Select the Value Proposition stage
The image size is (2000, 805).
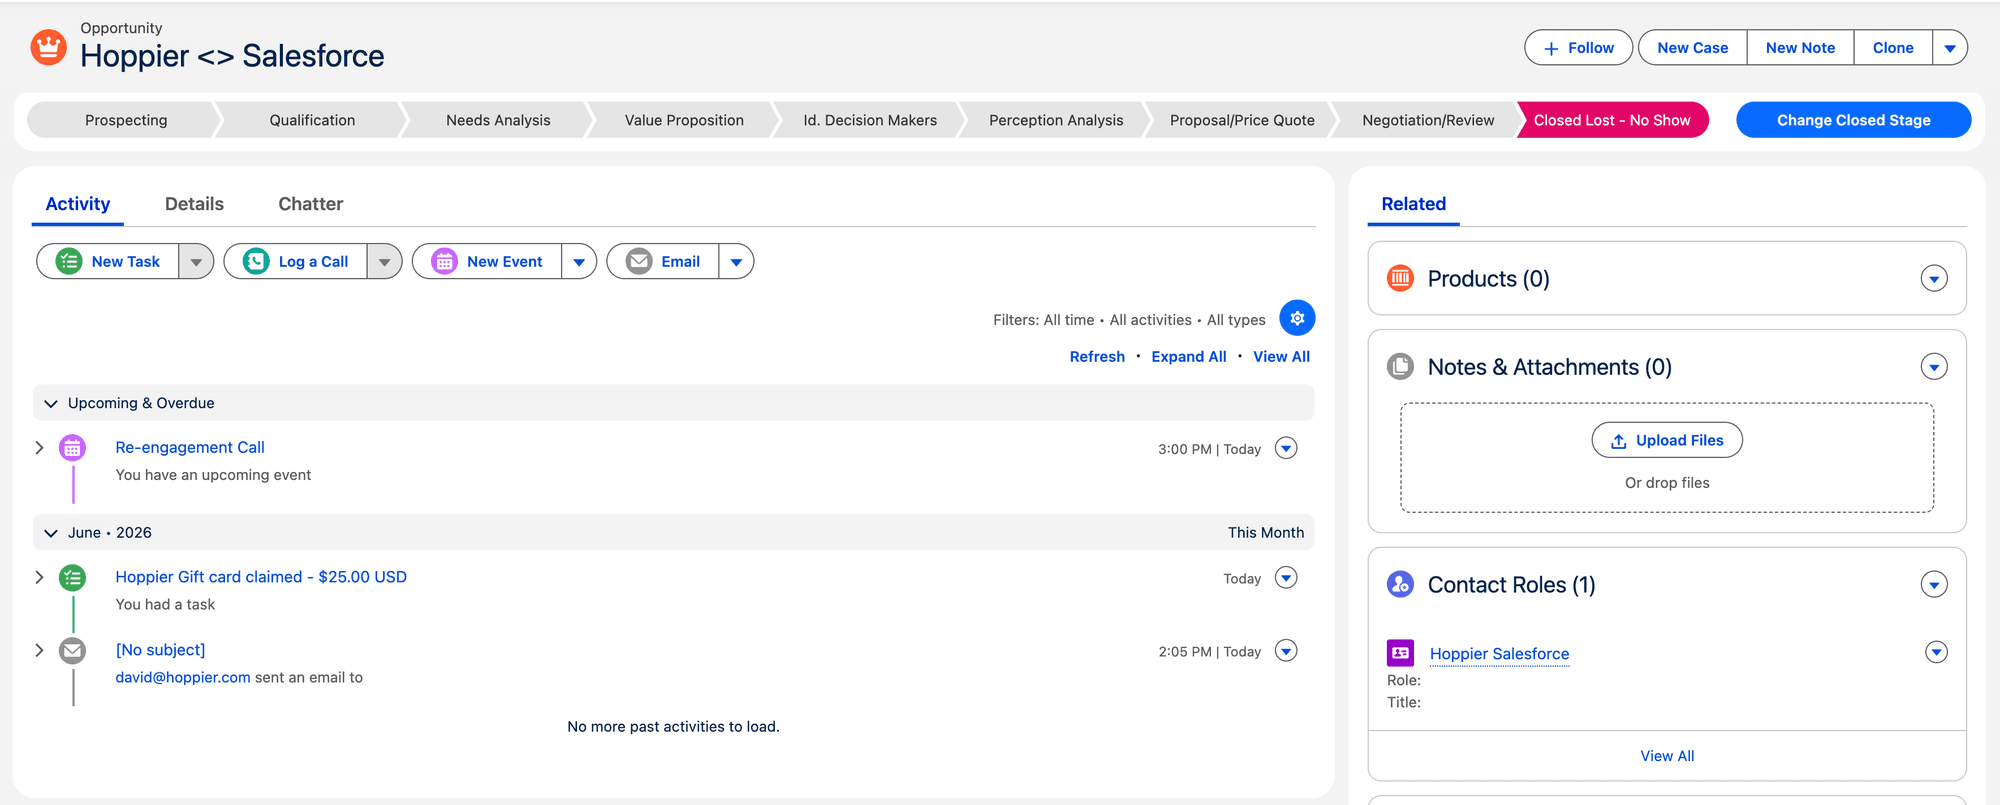pos(684,120)
